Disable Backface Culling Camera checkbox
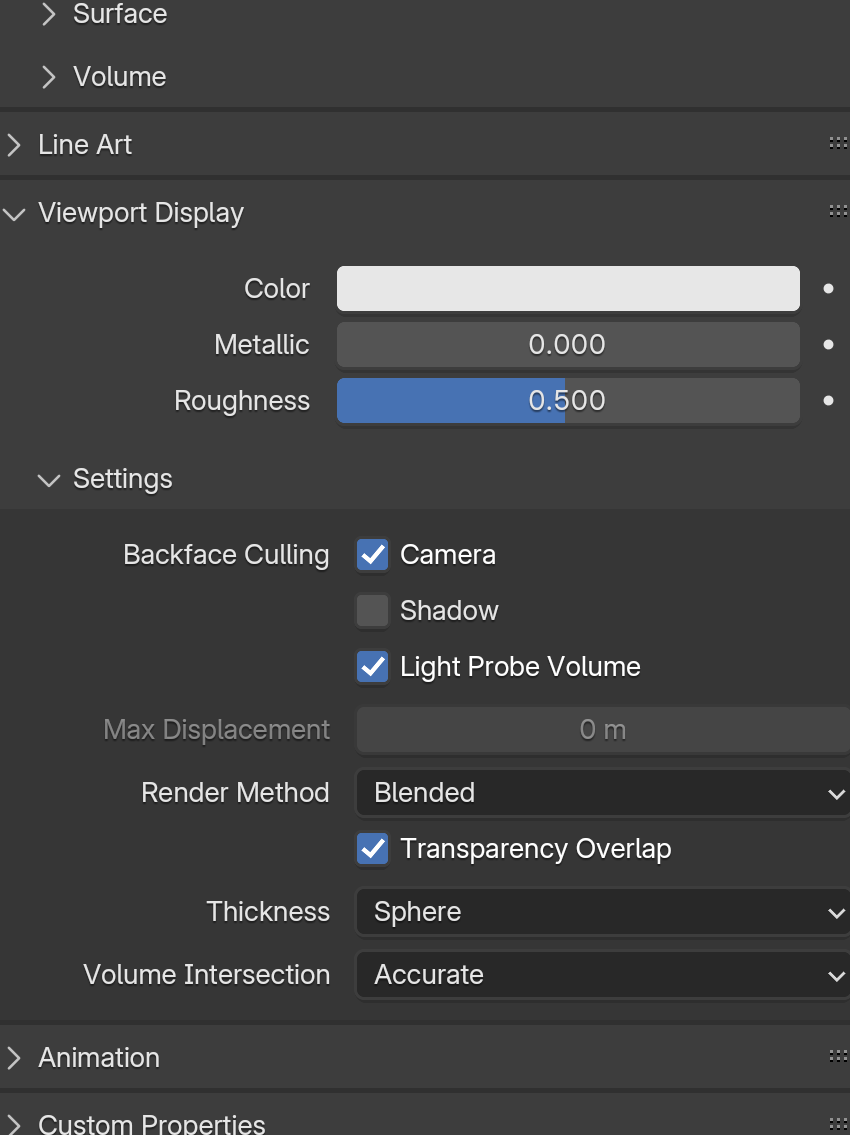 (372, 555)
